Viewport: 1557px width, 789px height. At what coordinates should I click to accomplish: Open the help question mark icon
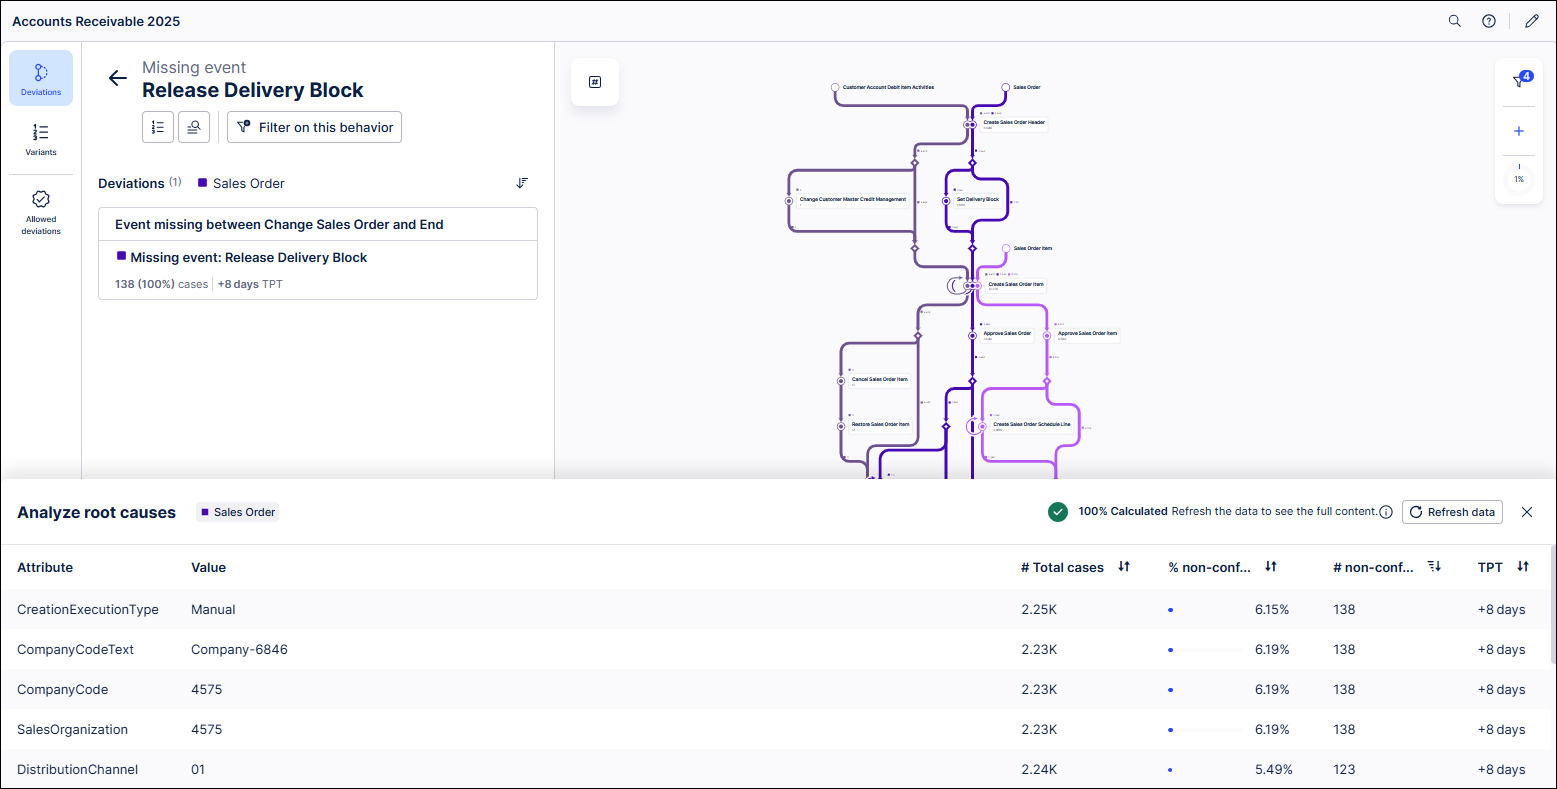pyautogui.click(x=1489, y=21)
